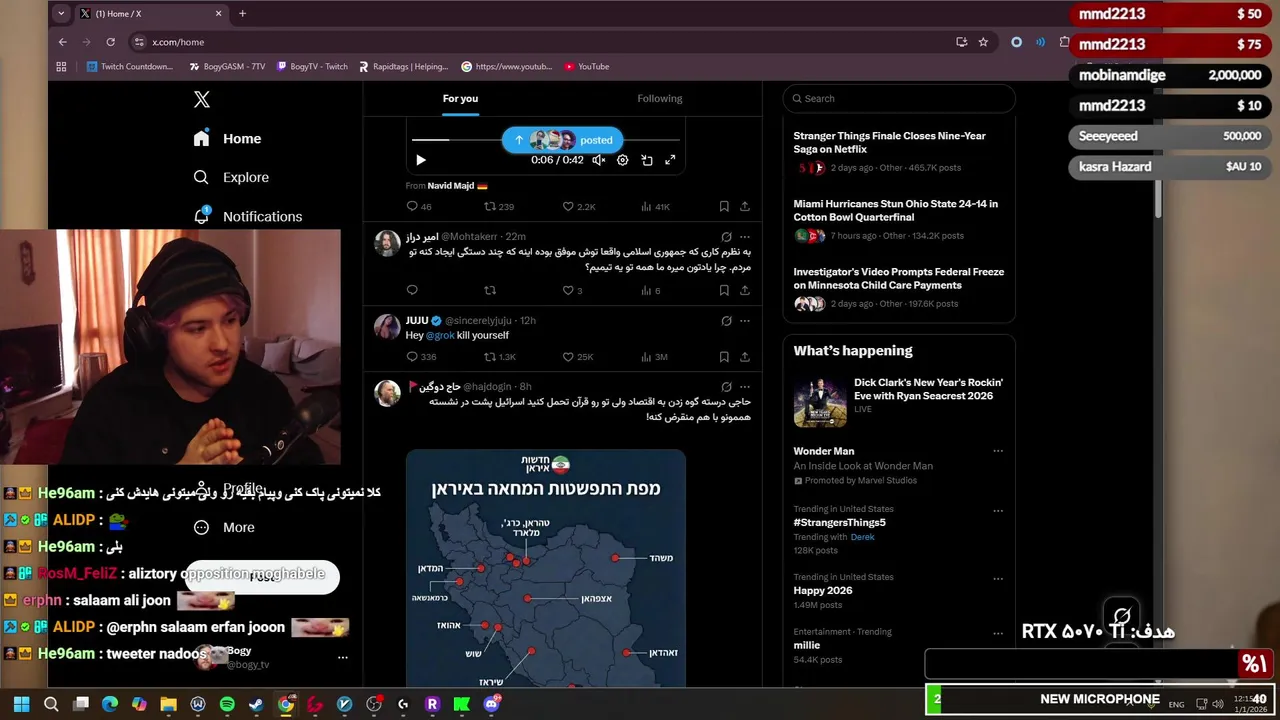Click the new posts 'posted' pill

pos(562,140)
